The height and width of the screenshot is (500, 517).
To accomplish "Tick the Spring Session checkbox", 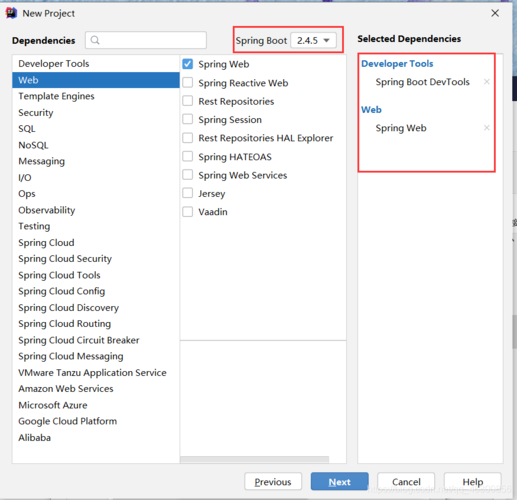I will pos(188,119).
